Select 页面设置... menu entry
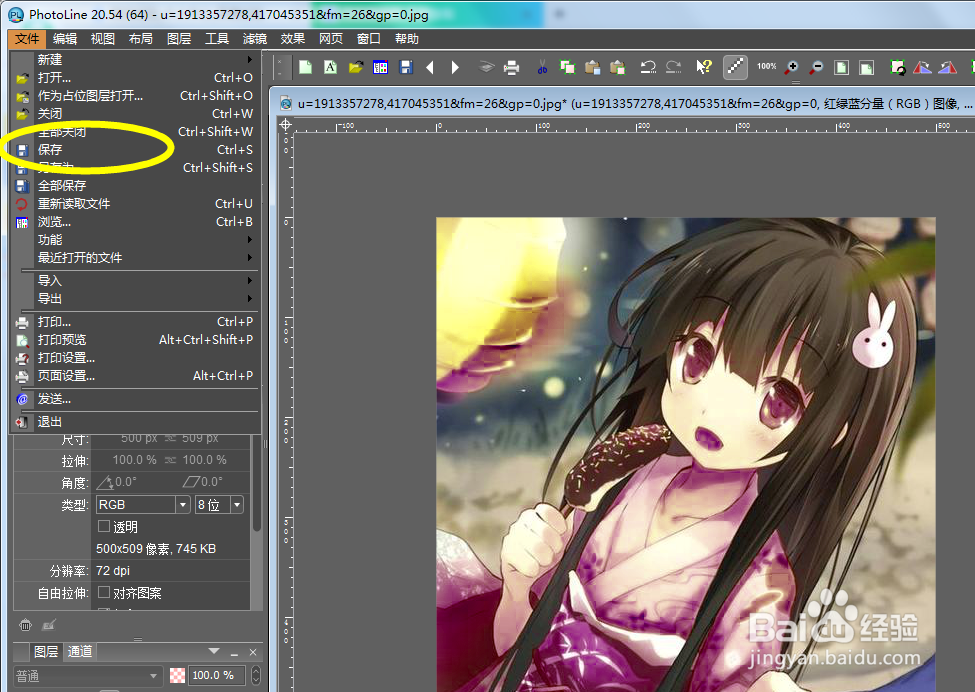The height and width of the screenshot is (692, 975). pyautogui.click(x=135, y=376)
